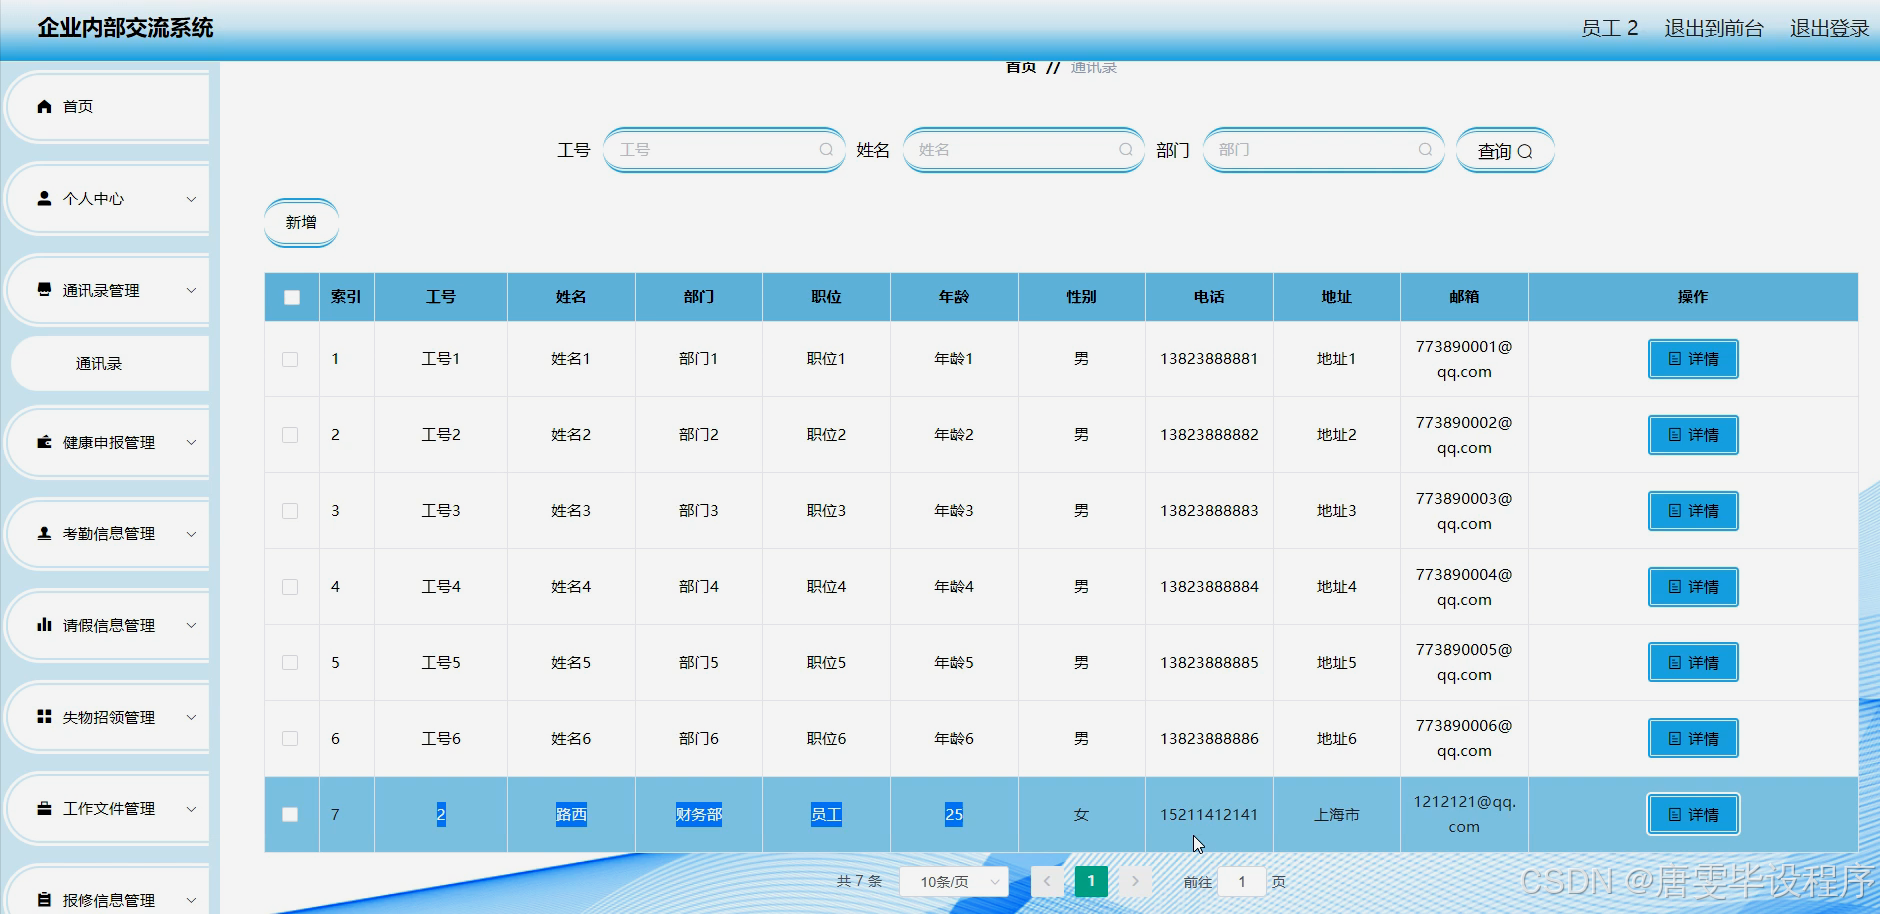Click the 通讯录管理 sidebar icon
The height and width of the screenshot is (914, 1880).
click(x=44, y=290)
